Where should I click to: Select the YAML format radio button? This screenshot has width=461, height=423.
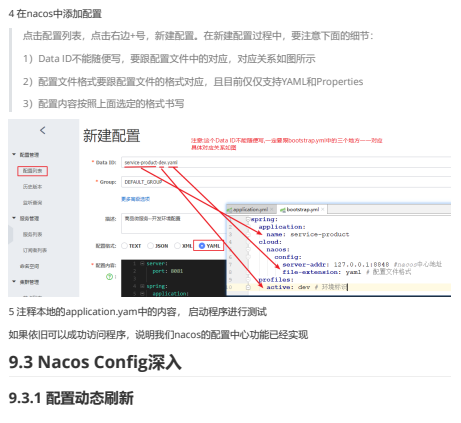click(x=202, y=246)
